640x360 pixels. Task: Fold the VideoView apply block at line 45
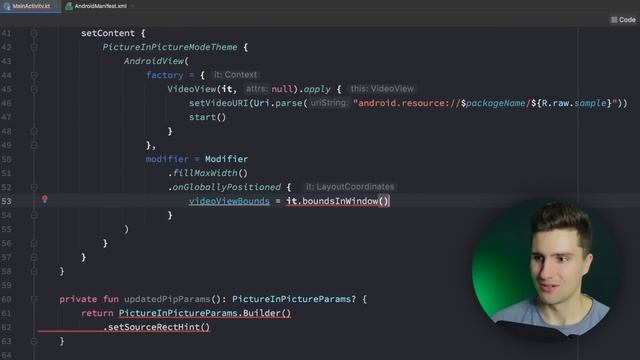(x=34, y=89)
